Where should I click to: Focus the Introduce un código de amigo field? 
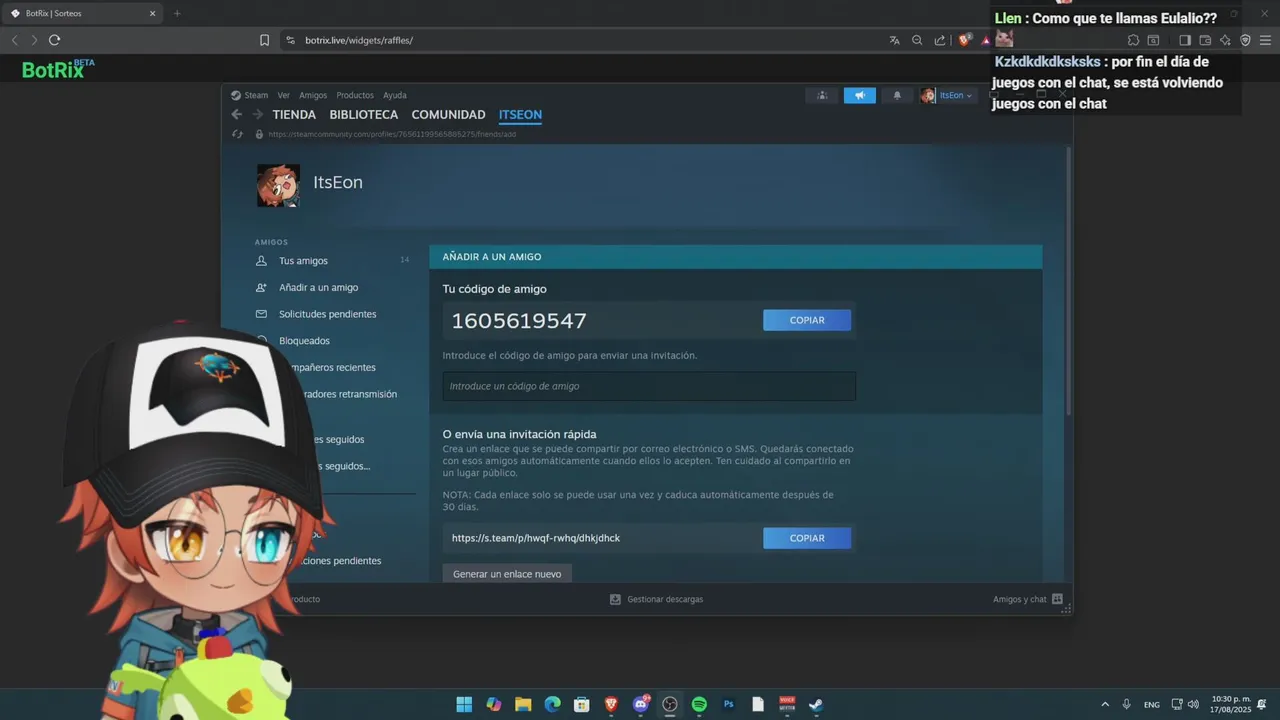click(649, 386)
